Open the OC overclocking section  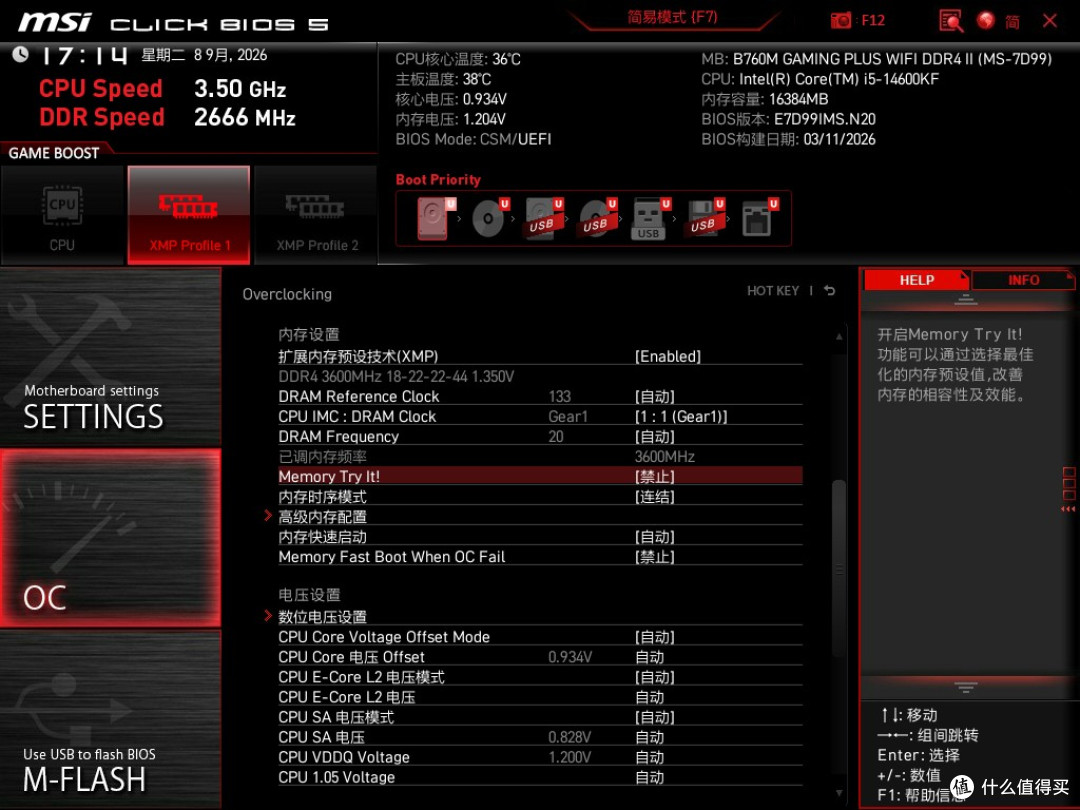pos(110,538)
